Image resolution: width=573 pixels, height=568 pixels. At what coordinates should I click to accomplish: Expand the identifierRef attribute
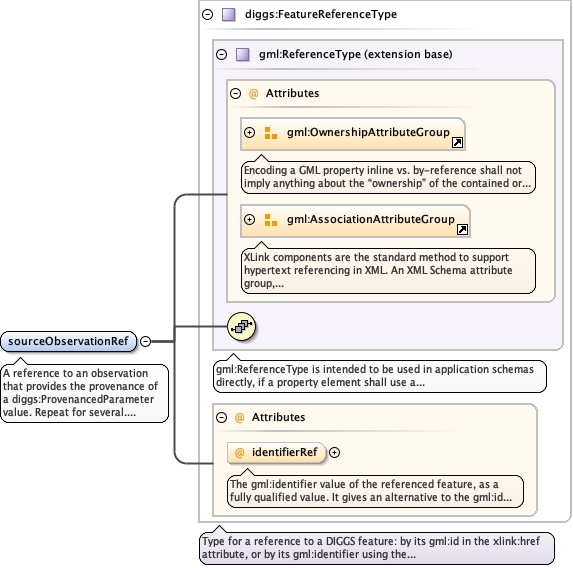point(334,452)
